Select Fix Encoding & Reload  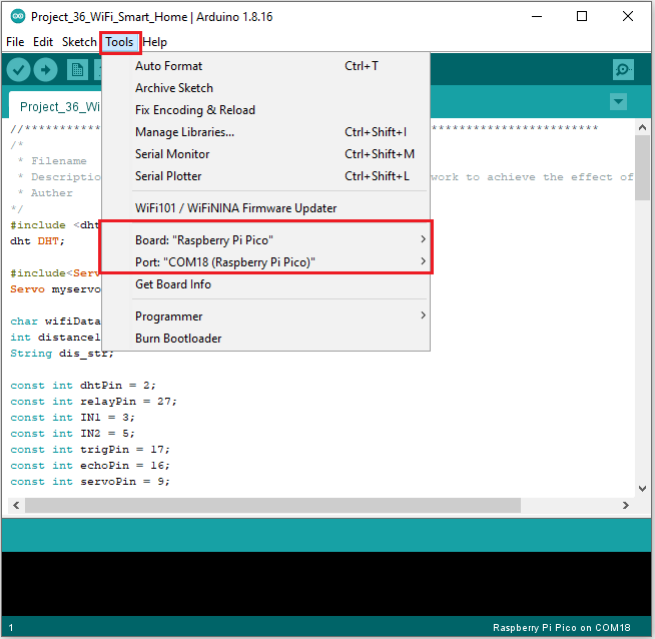point(266,110)
